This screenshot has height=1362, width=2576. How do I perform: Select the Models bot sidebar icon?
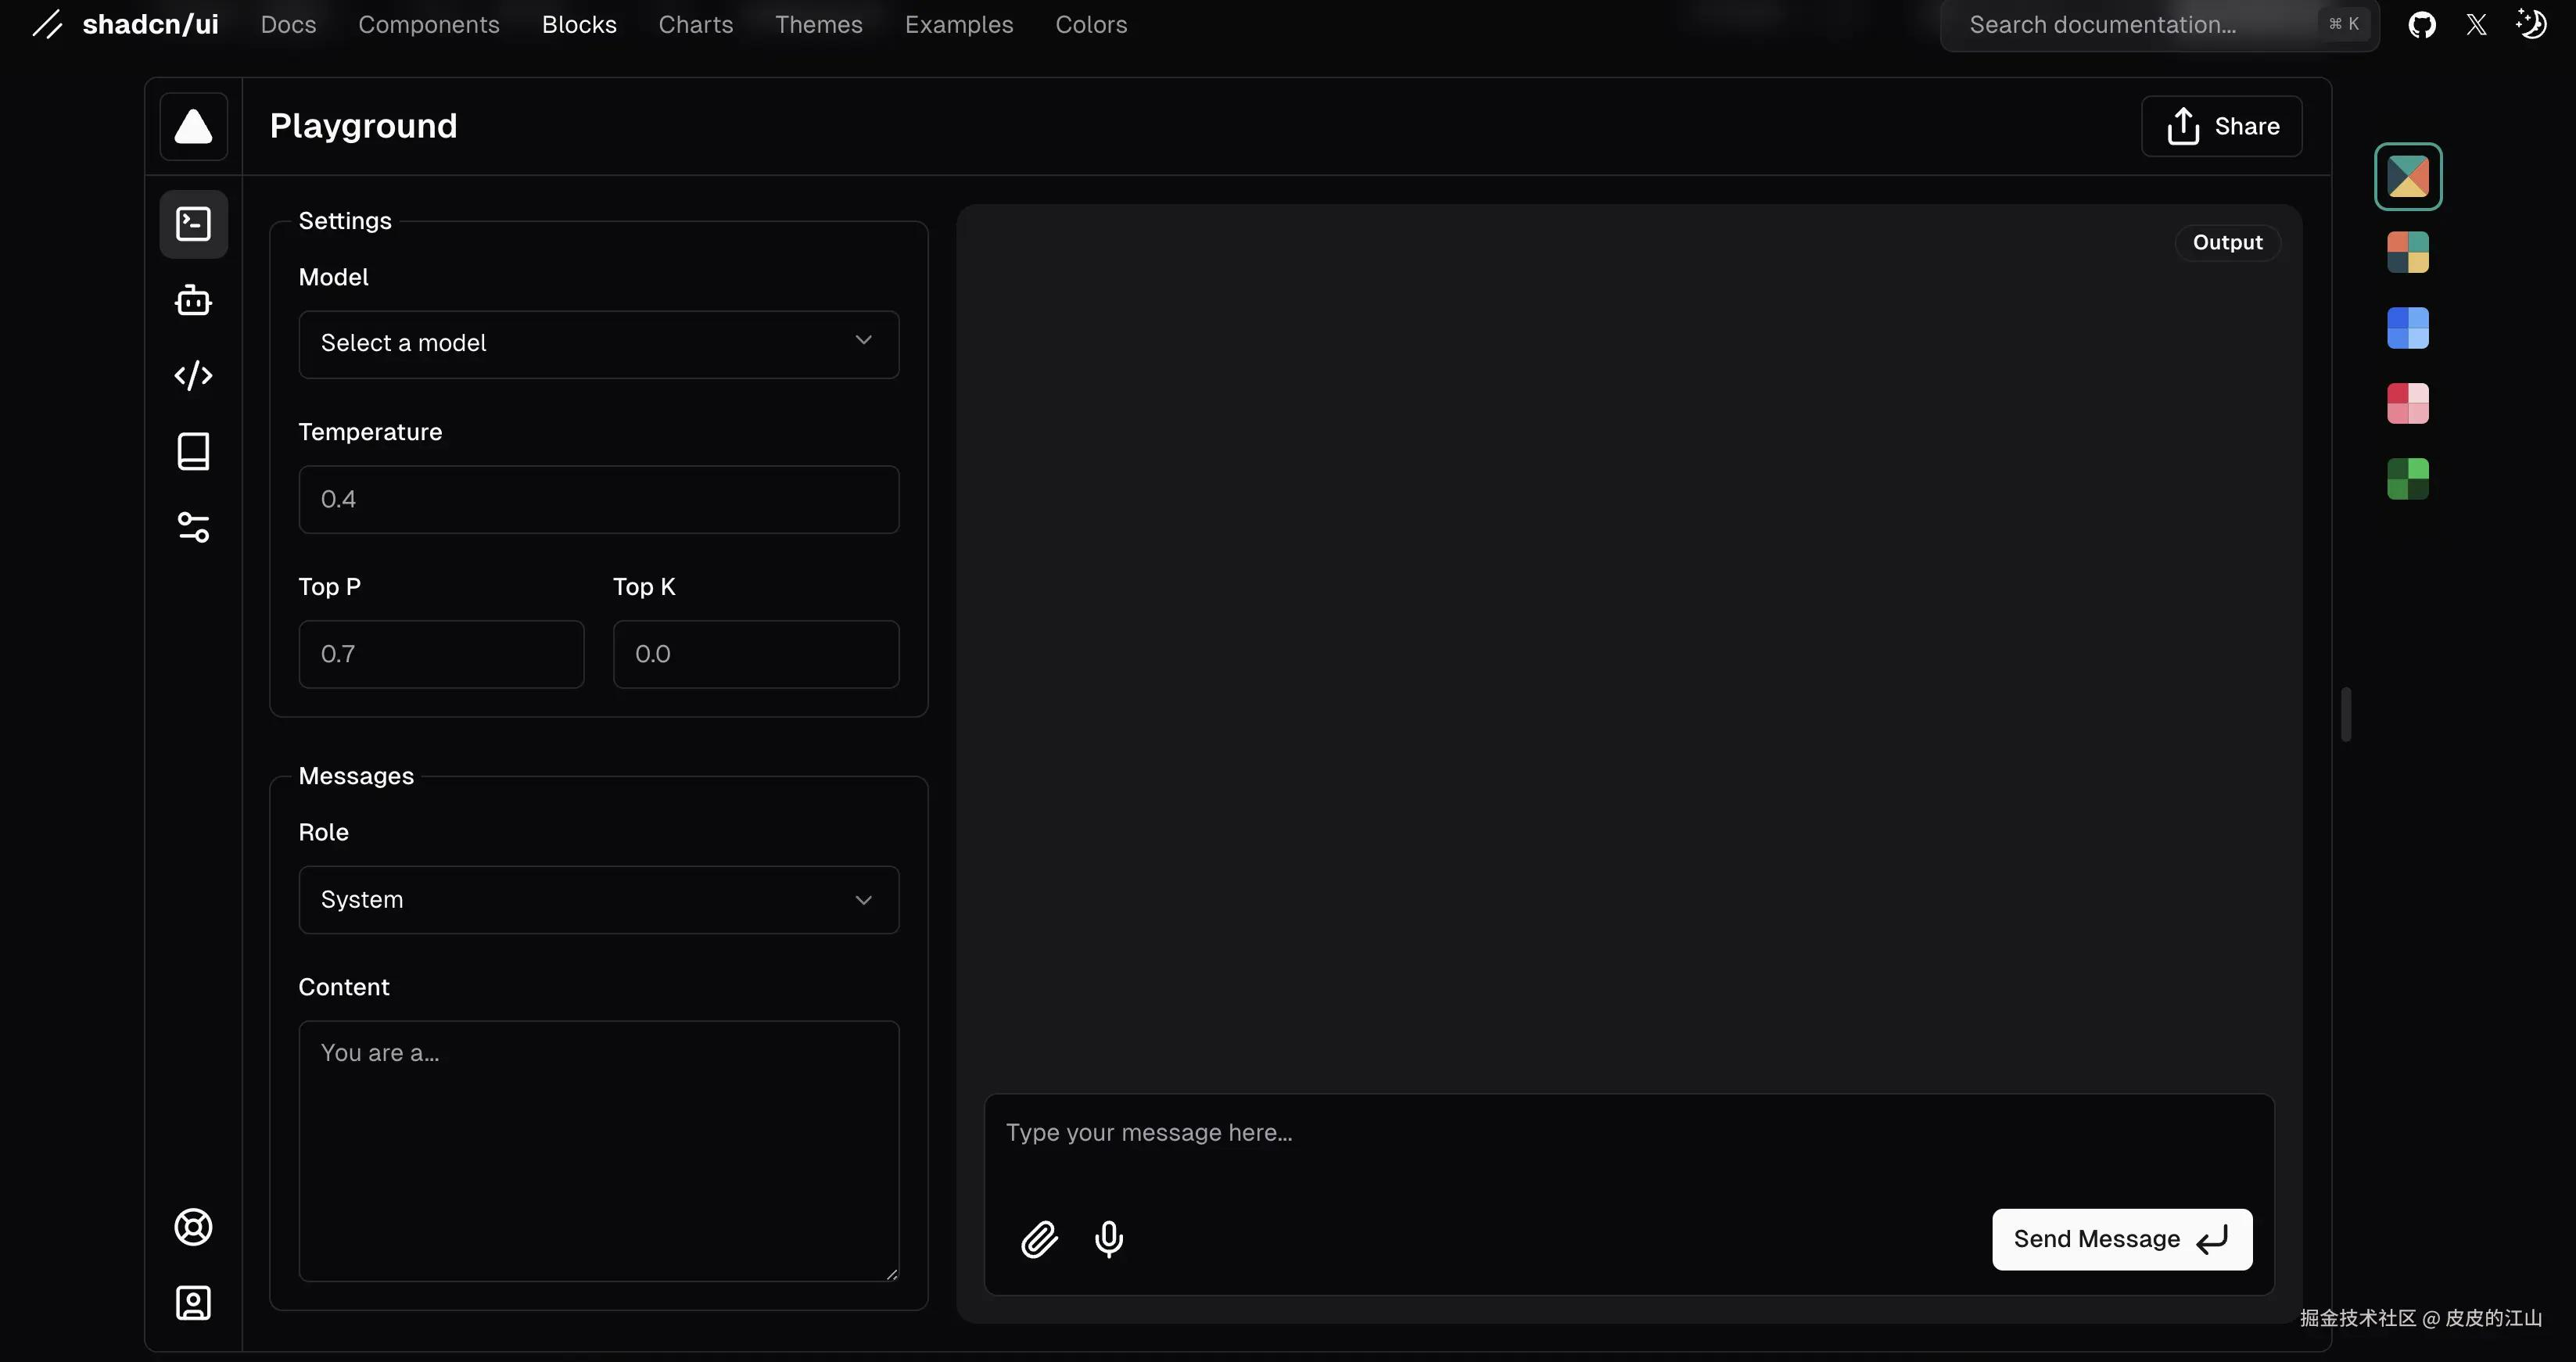[x=193, y=300]
